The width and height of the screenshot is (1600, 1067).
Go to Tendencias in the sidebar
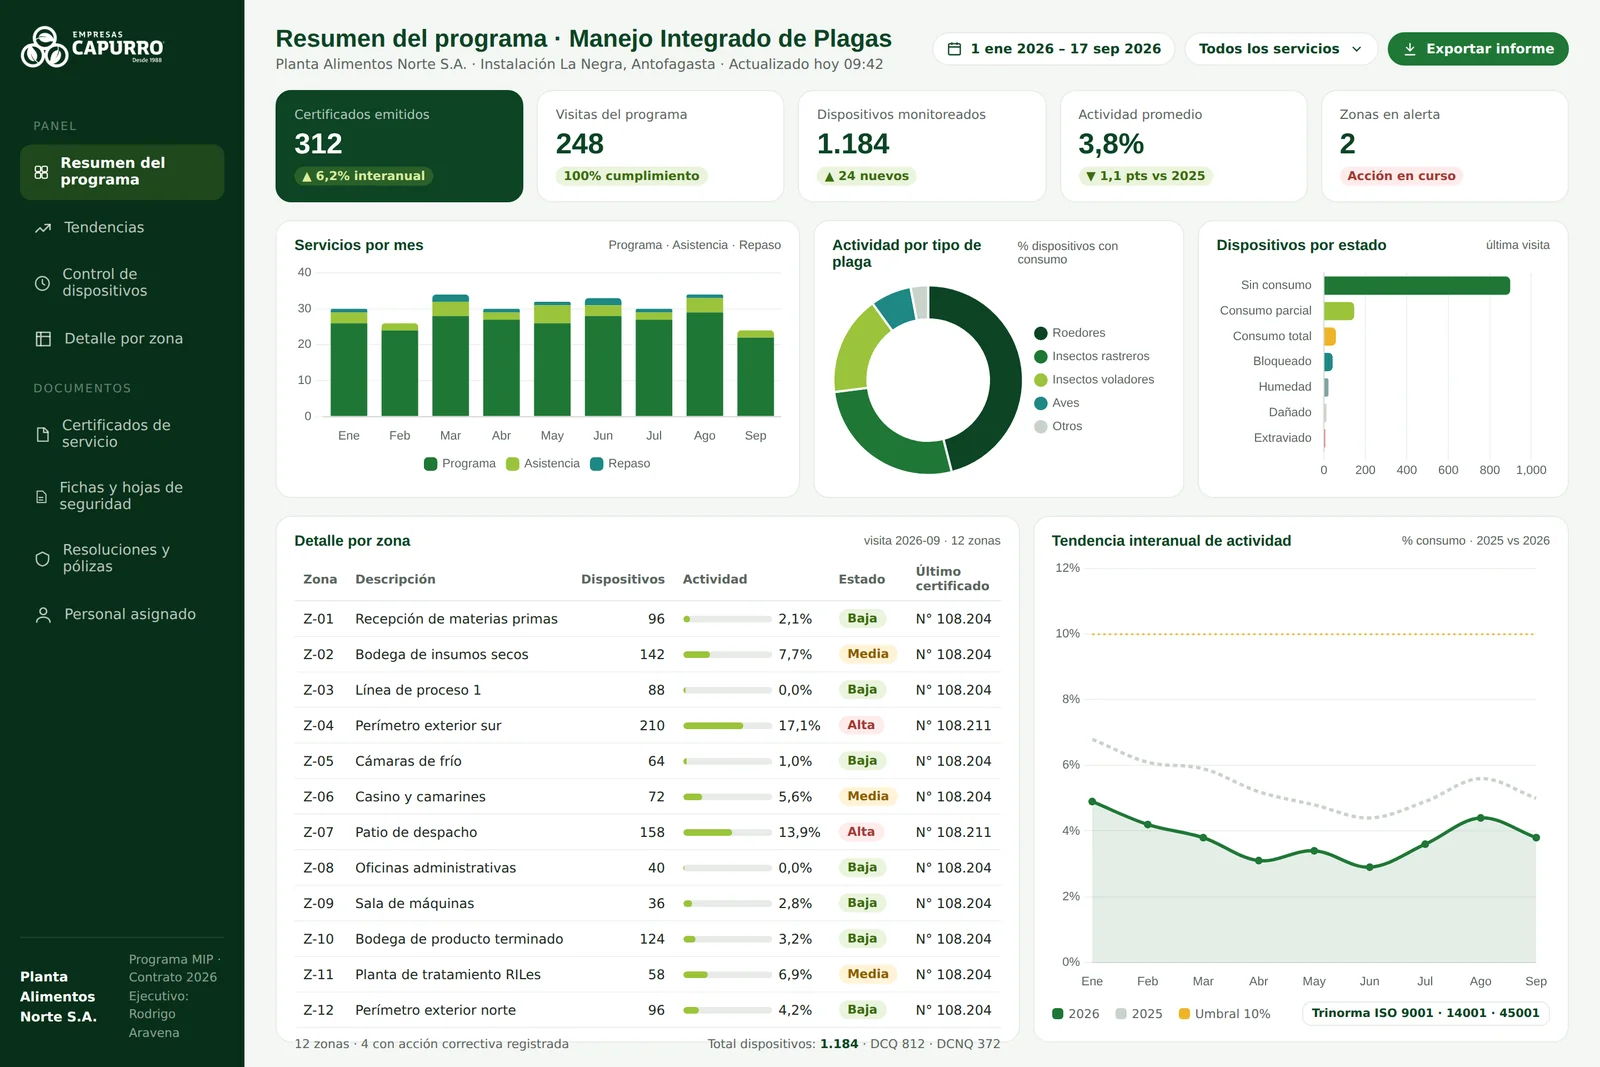click(x=122, y=228)
